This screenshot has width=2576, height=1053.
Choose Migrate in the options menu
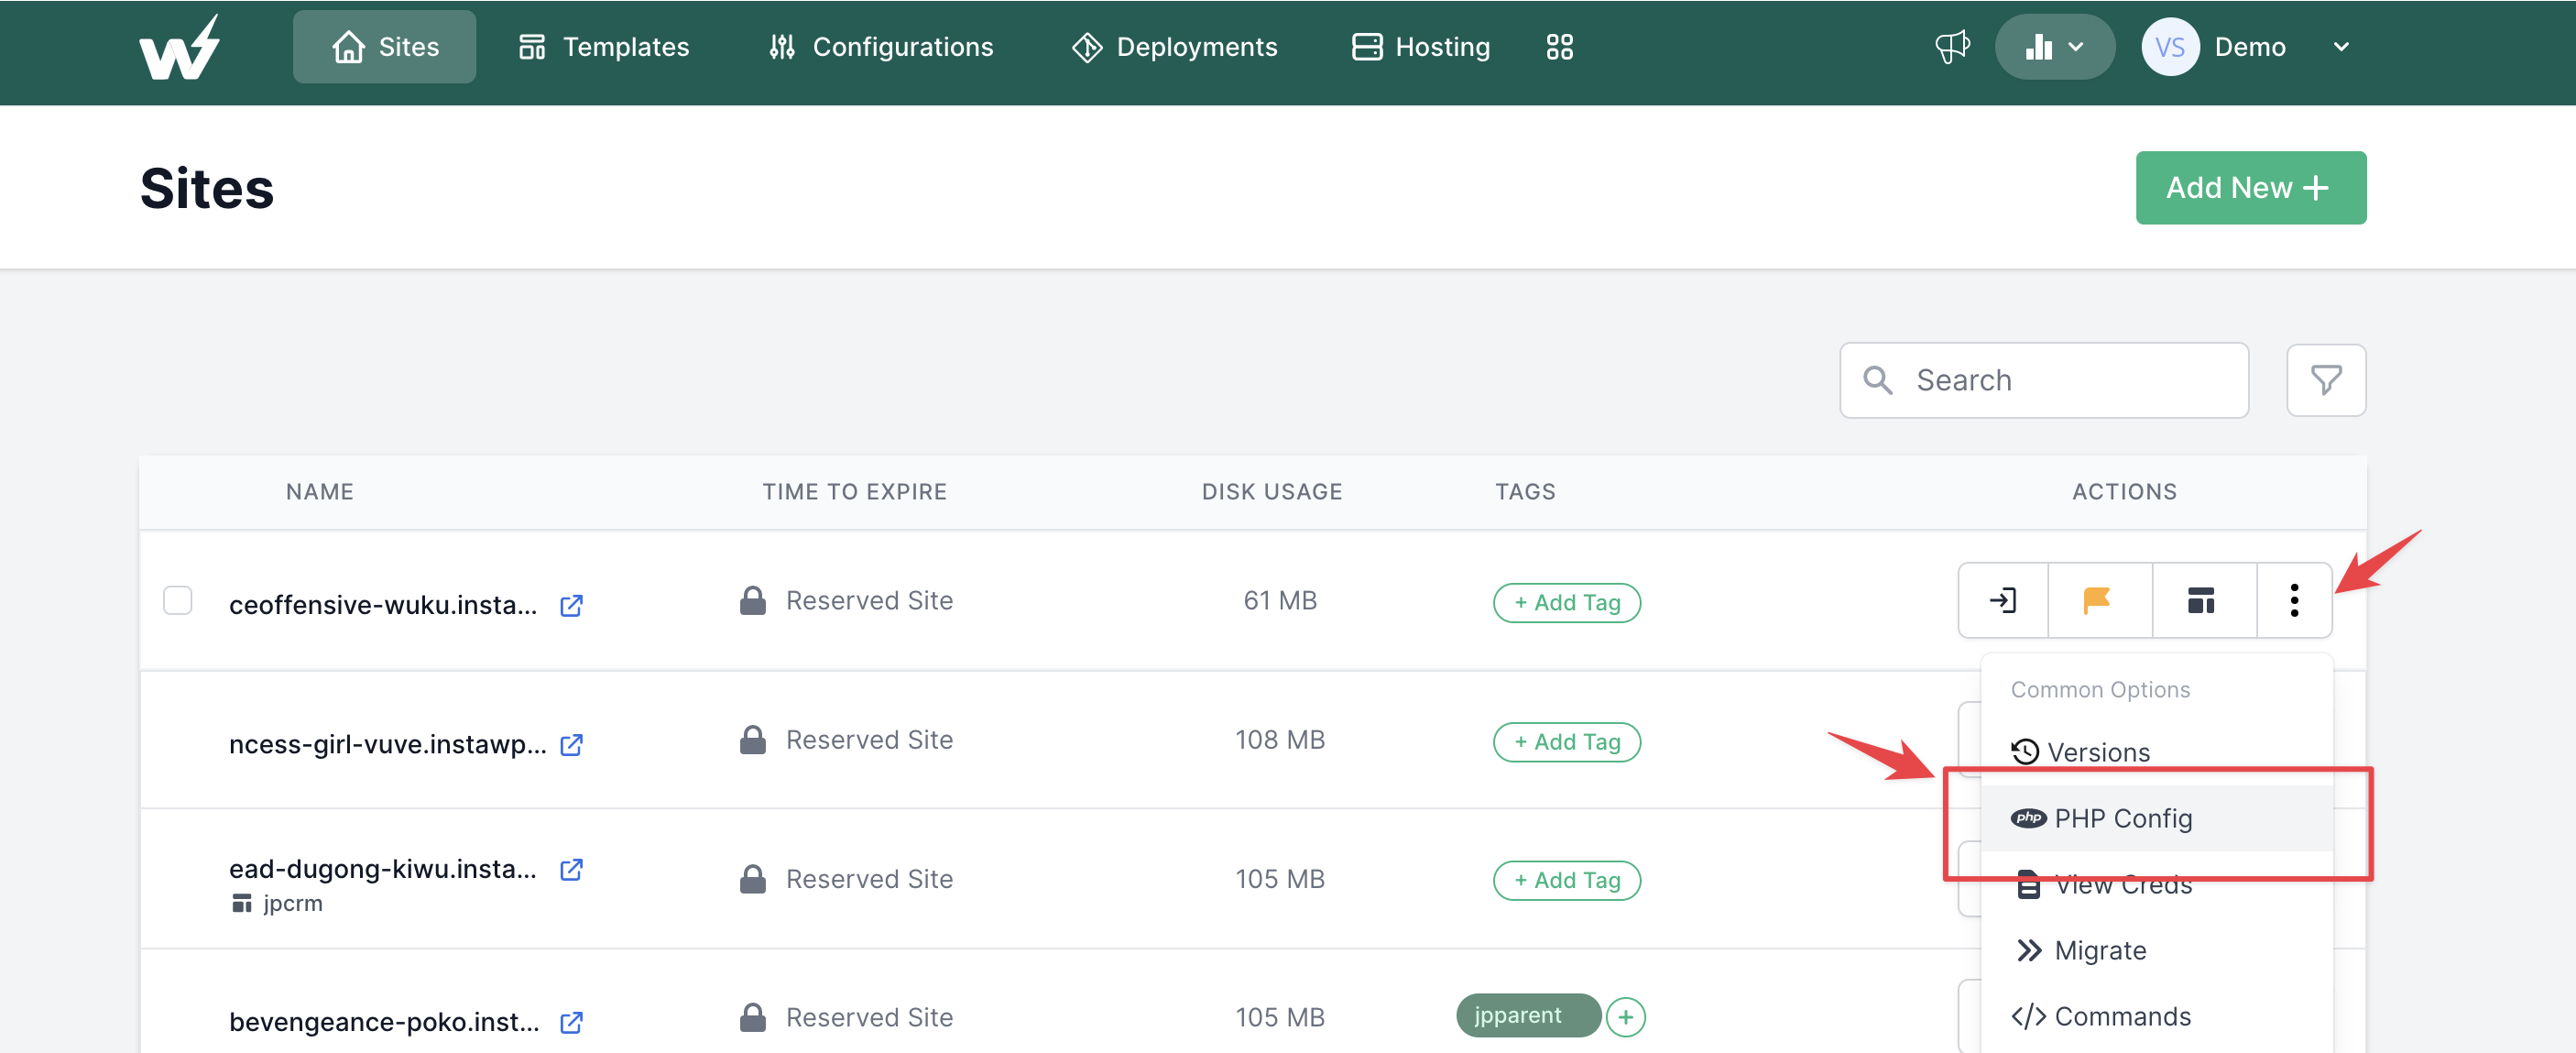[x=2099, y=950]
